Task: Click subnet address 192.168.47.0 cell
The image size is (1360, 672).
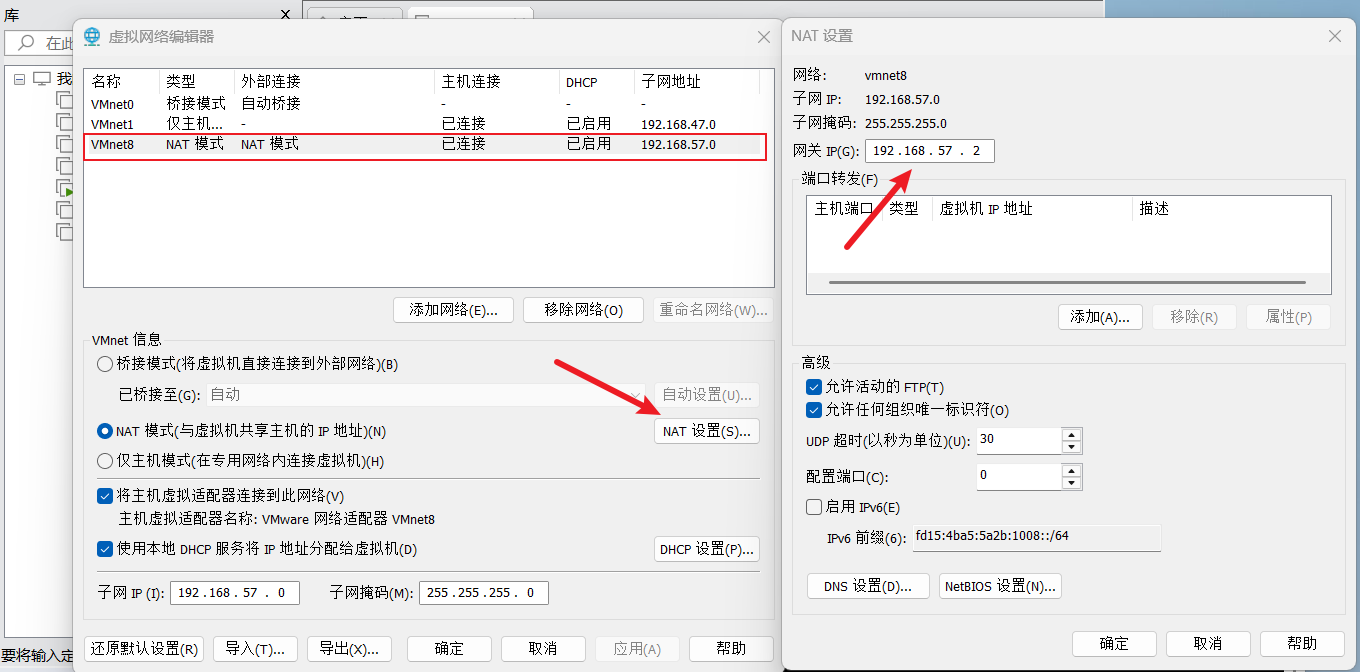Action: coord(678,125)
